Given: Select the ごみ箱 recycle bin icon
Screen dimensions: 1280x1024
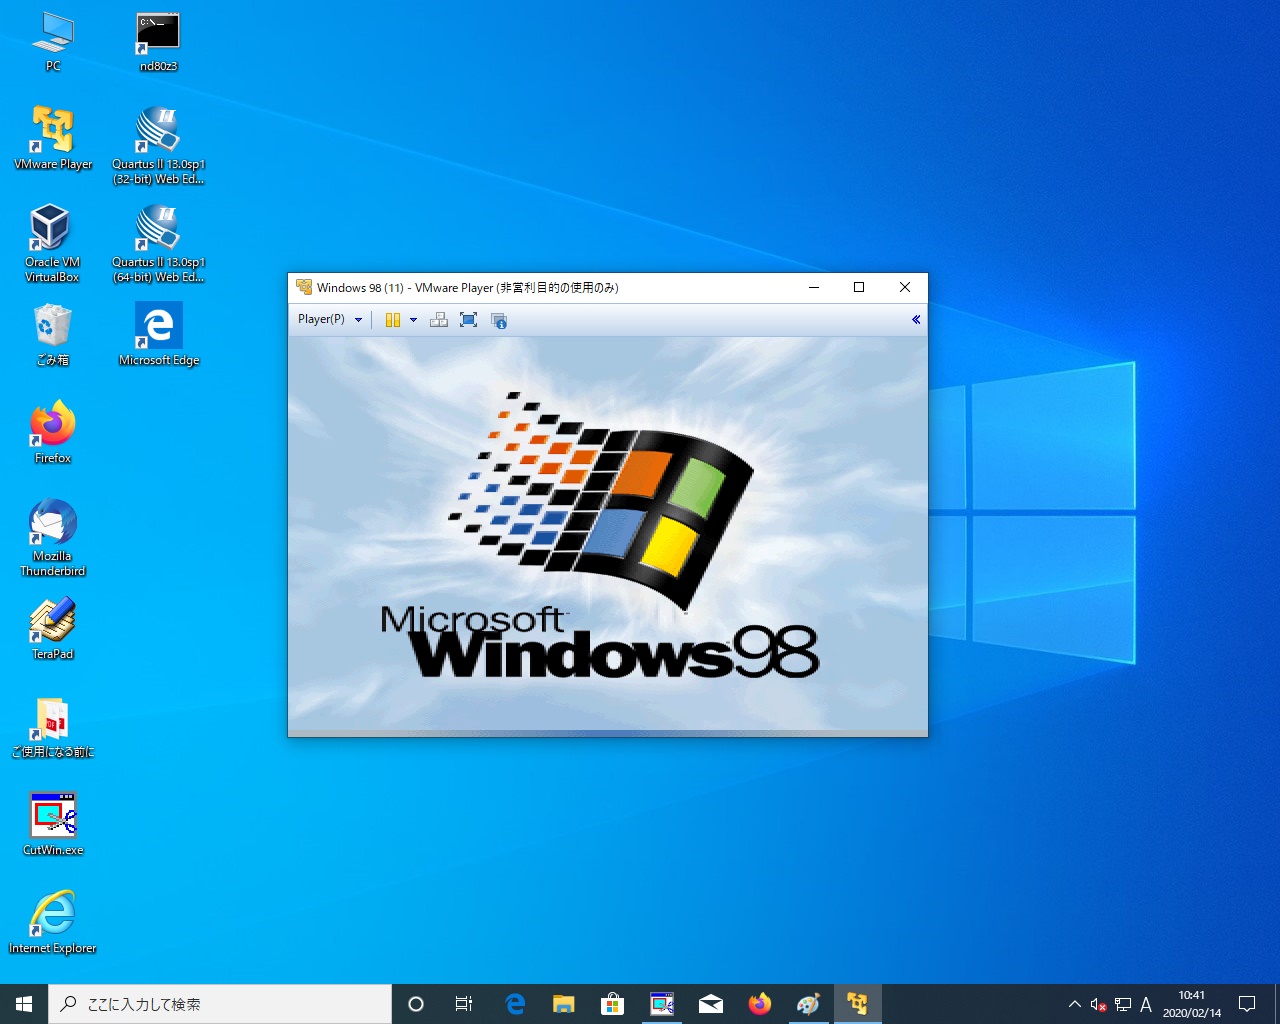Looking at the screenshot, I should (x=52, y=335).
